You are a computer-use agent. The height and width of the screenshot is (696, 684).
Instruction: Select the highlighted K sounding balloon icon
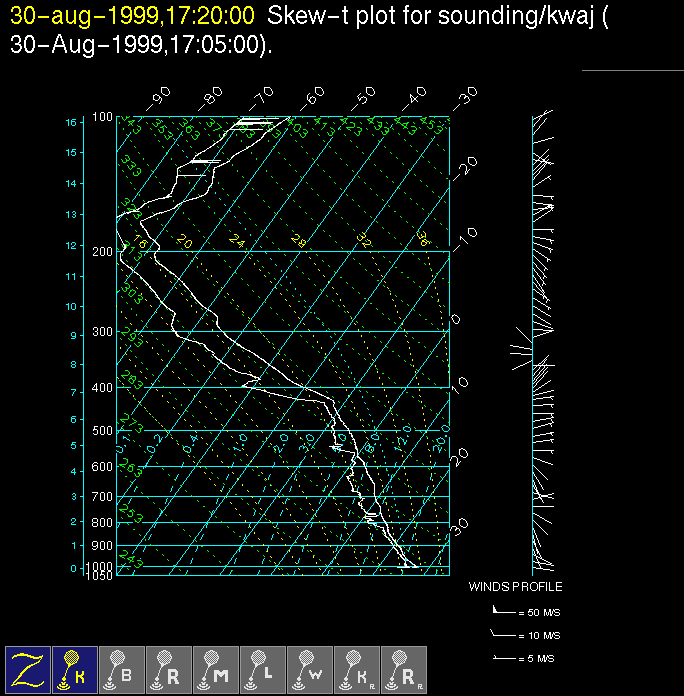pos(75,669)
